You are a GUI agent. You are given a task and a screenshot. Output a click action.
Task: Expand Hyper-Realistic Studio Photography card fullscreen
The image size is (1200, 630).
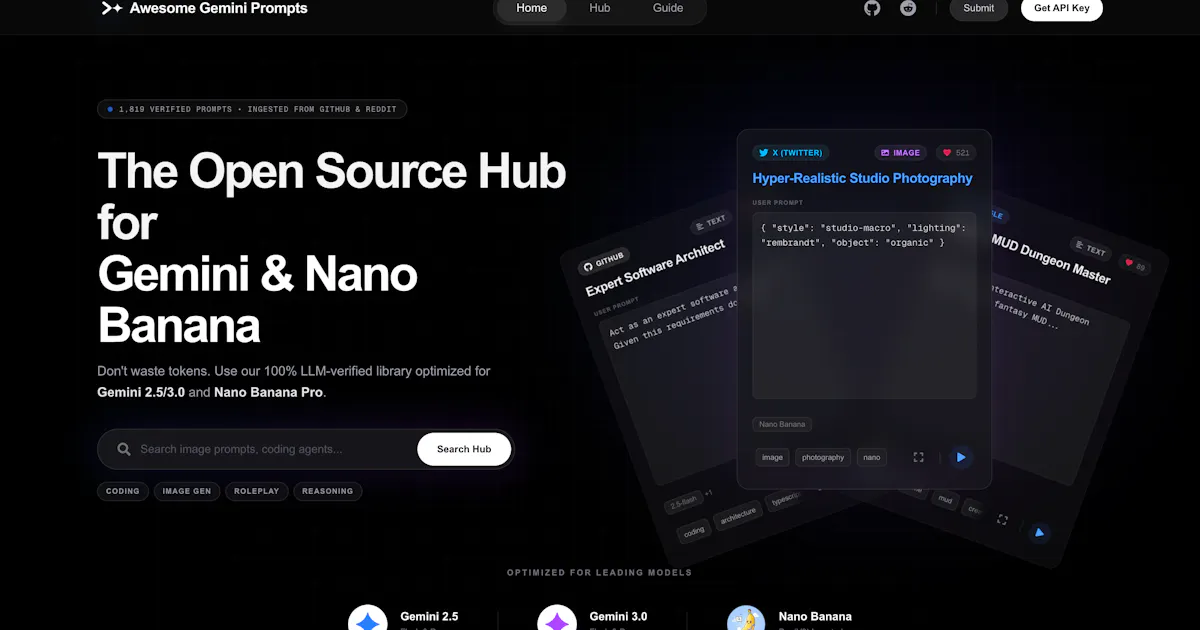pyautogui.click(x=918, y=457)
